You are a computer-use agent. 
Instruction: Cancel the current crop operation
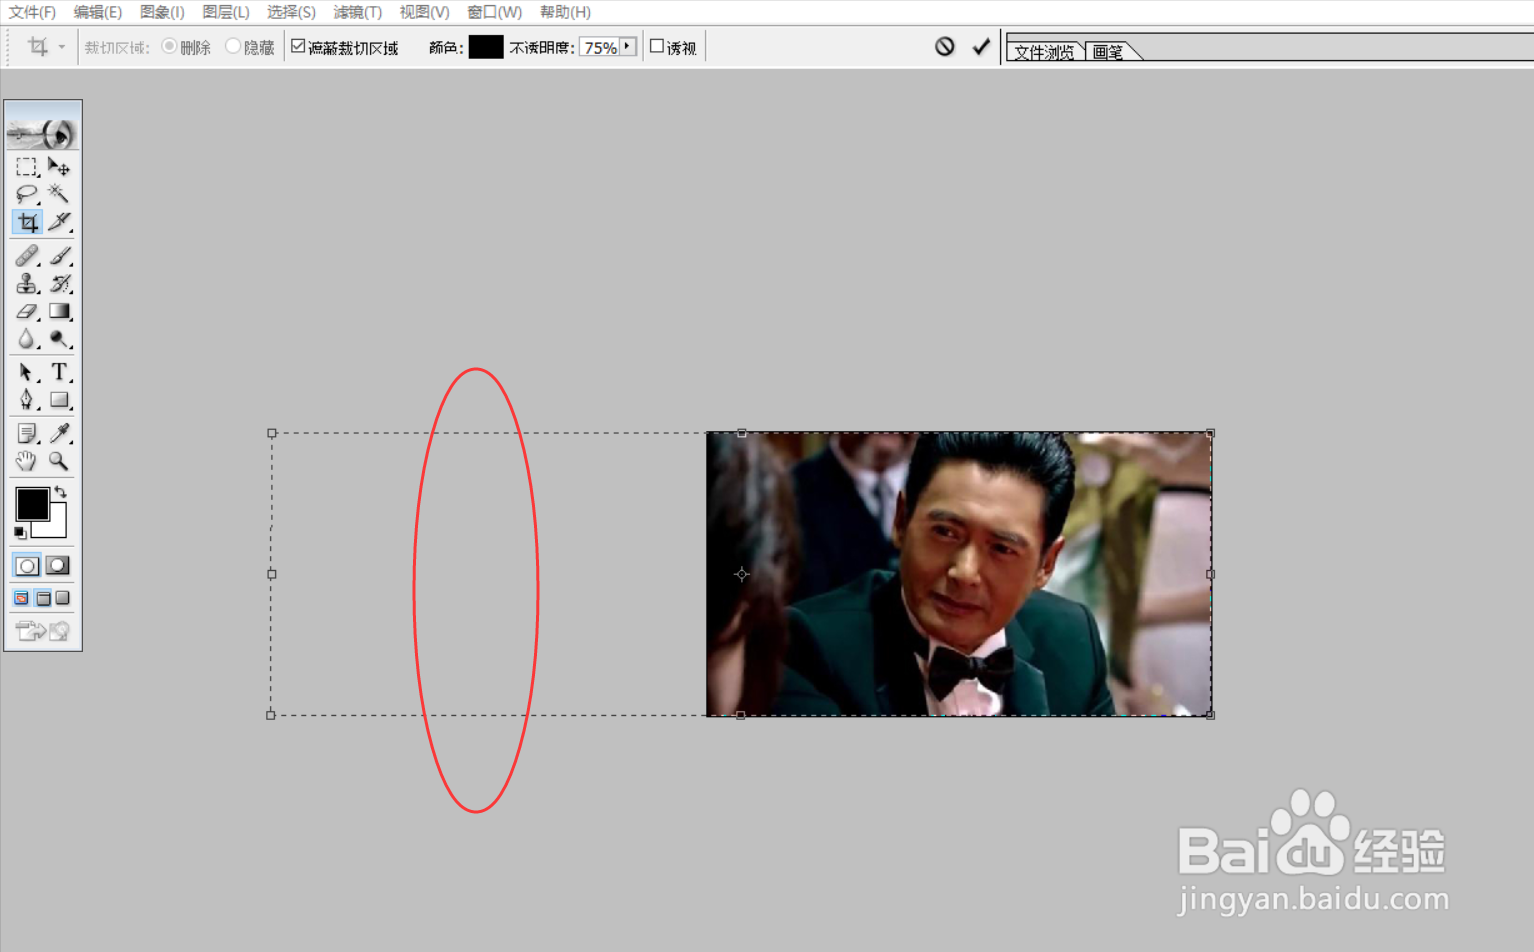[x=945, y=46]
